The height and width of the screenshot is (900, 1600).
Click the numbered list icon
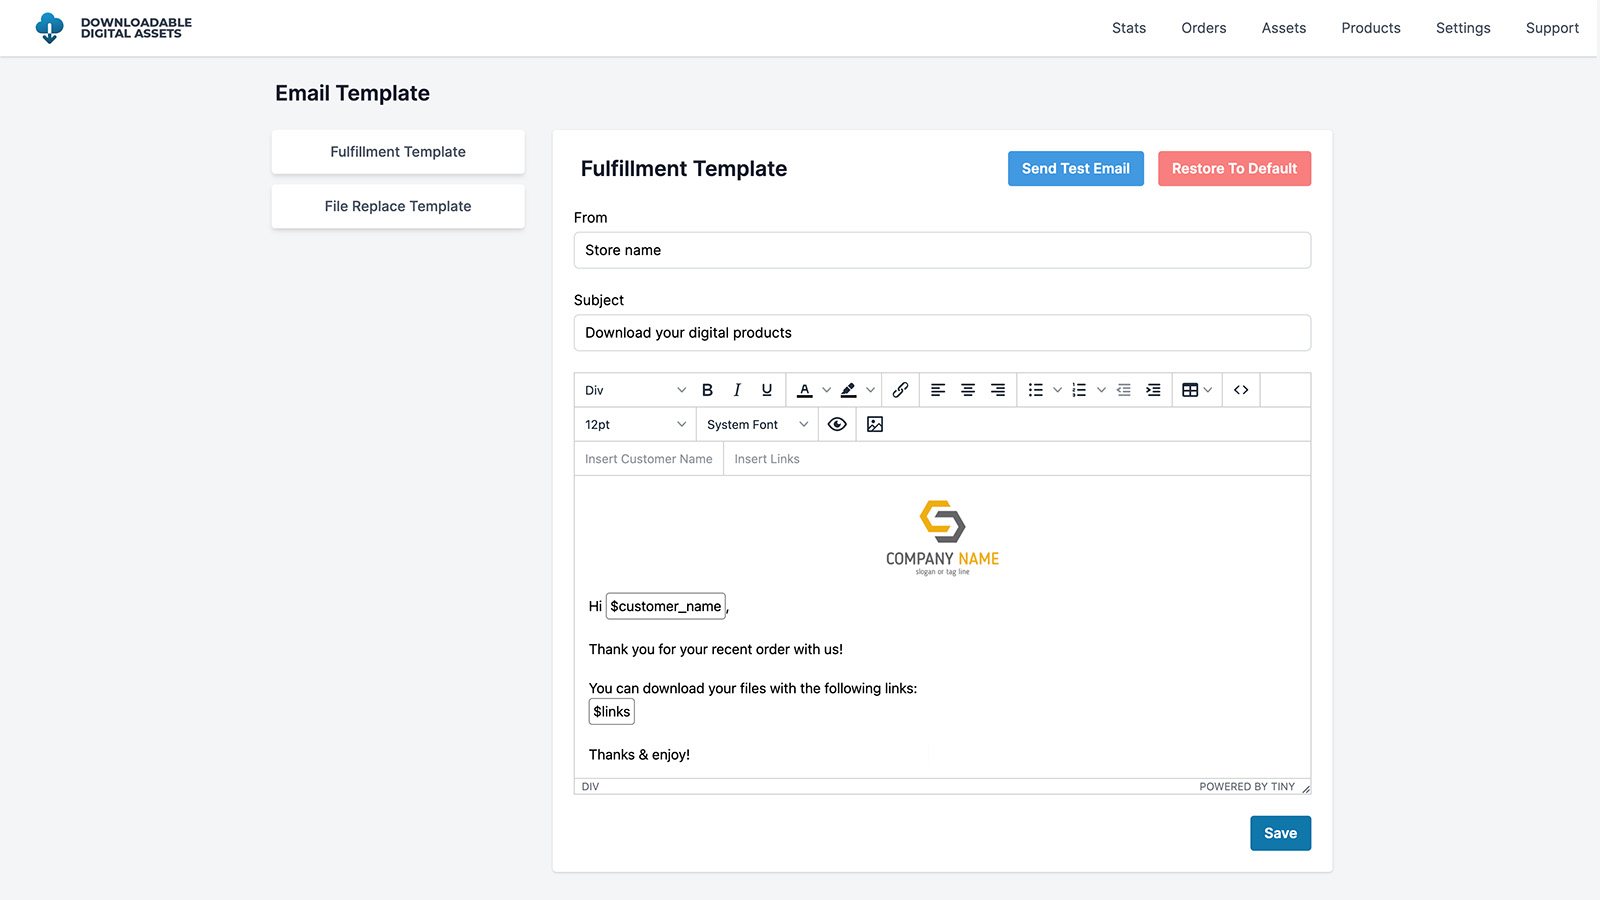[1079, 390]
